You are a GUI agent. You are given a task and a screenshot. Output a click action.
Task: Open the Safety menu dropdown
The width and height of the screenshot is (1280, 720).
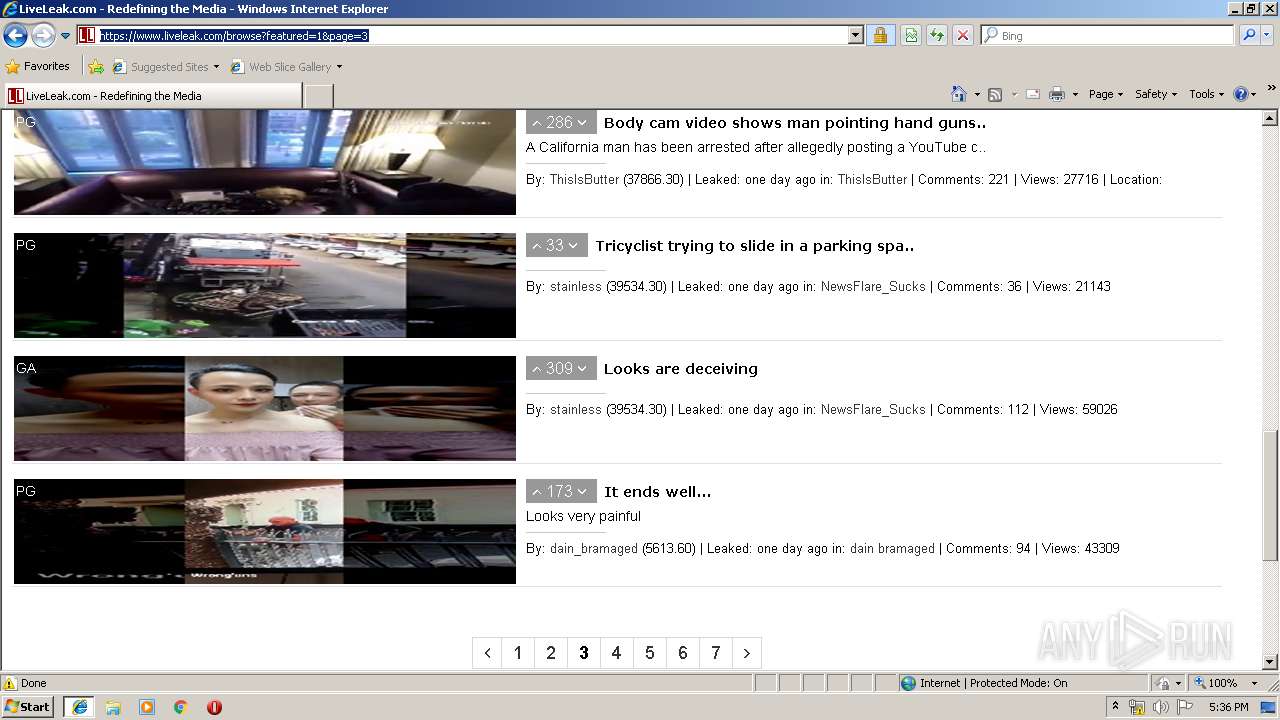pyautogui.click(x=1156, y=94)
